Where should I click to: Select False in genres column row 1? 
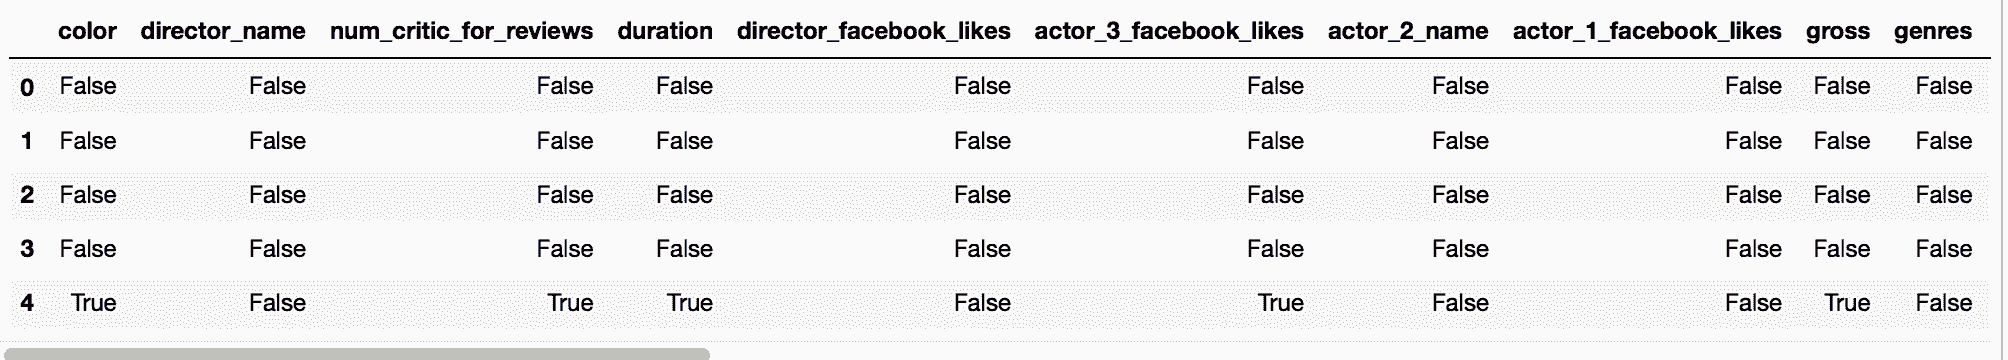1944,141
